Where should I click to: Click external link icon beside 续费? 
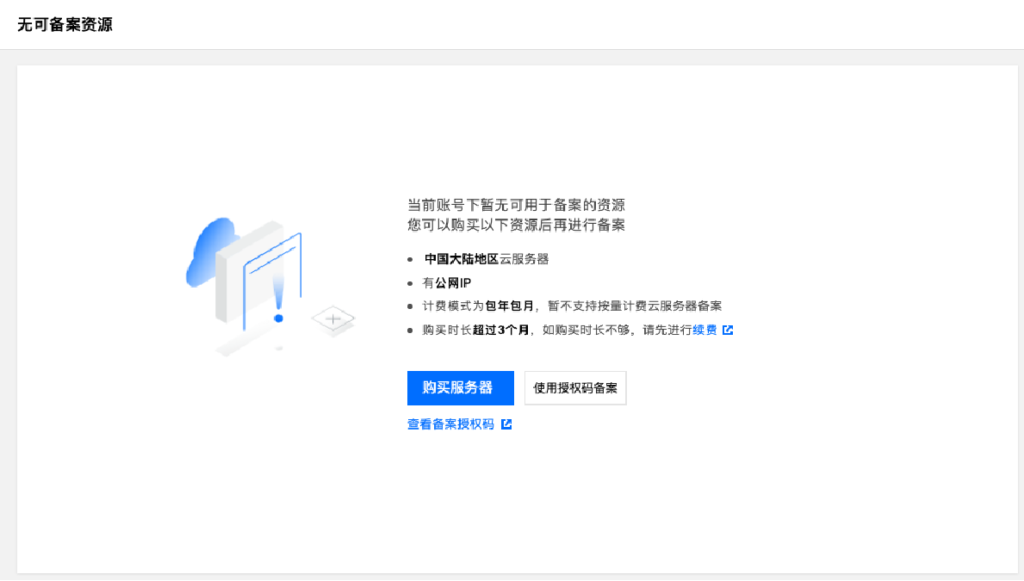(728, 330)
